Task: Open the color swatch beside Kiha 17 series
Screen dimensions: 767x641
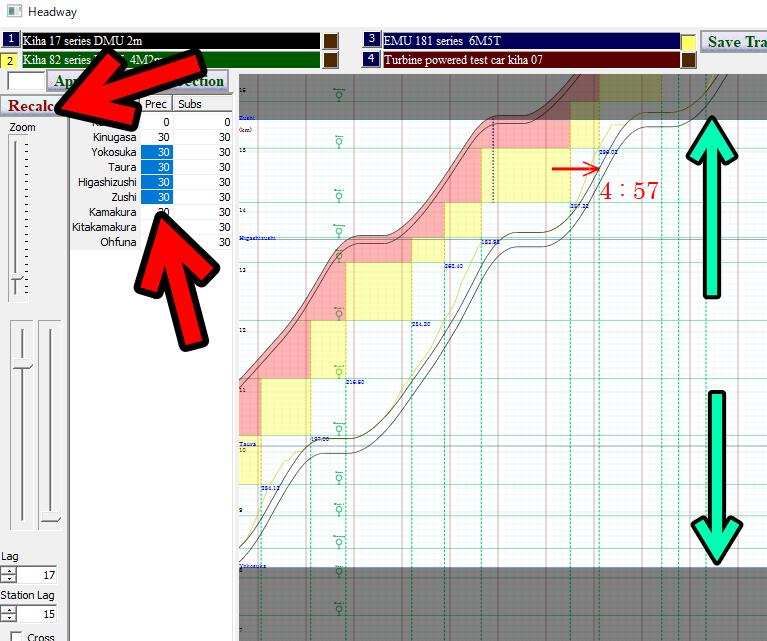Action: [x=332, y=41]
